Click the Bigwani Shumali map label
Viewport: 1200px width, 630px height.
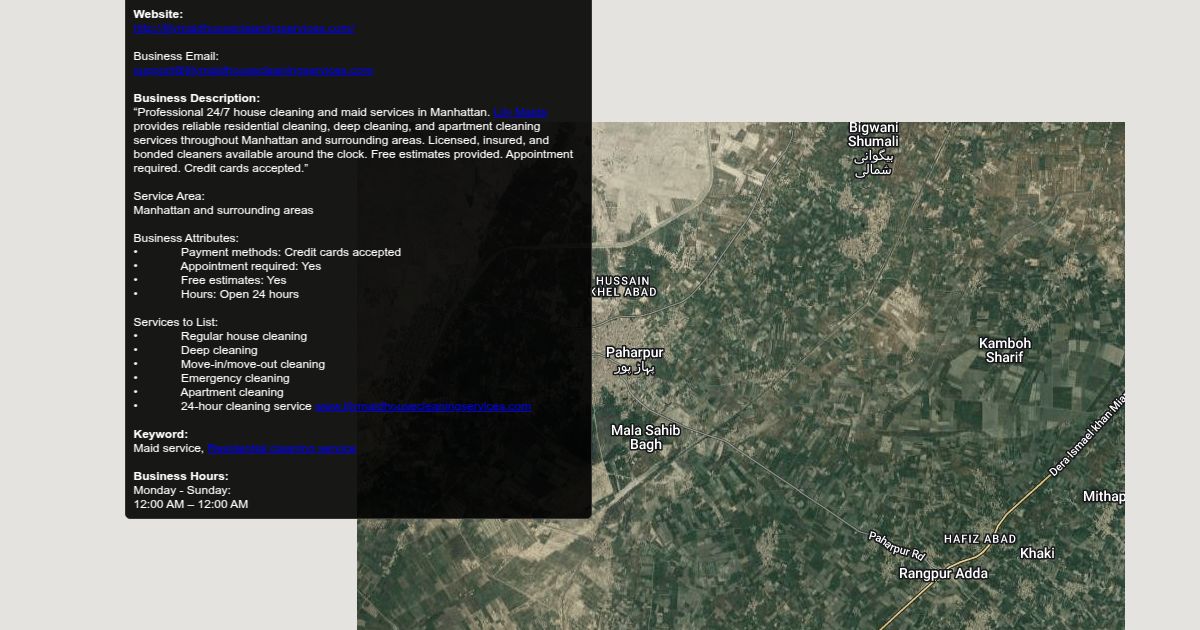(873, 149)
